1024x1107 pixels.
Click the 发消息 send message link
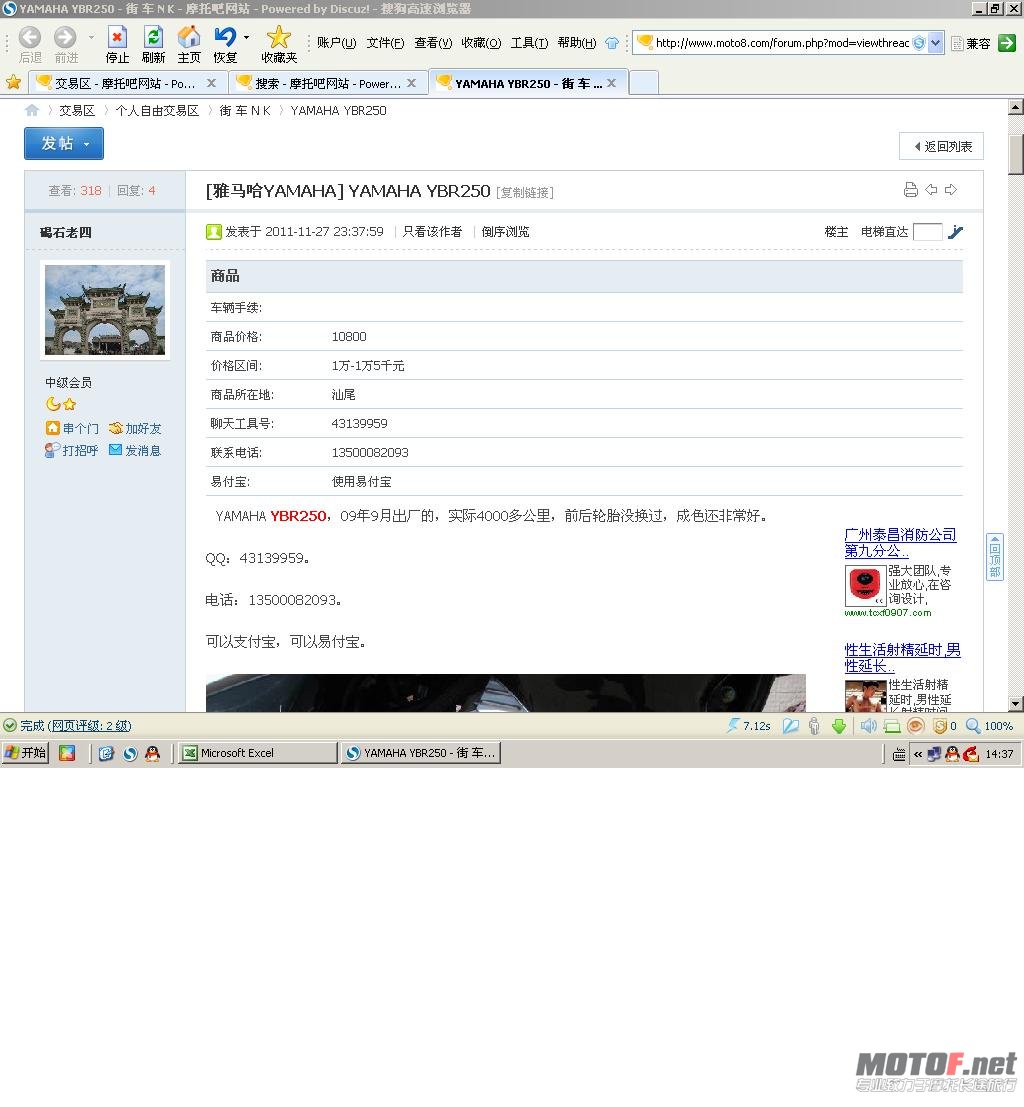click(135, 450)
